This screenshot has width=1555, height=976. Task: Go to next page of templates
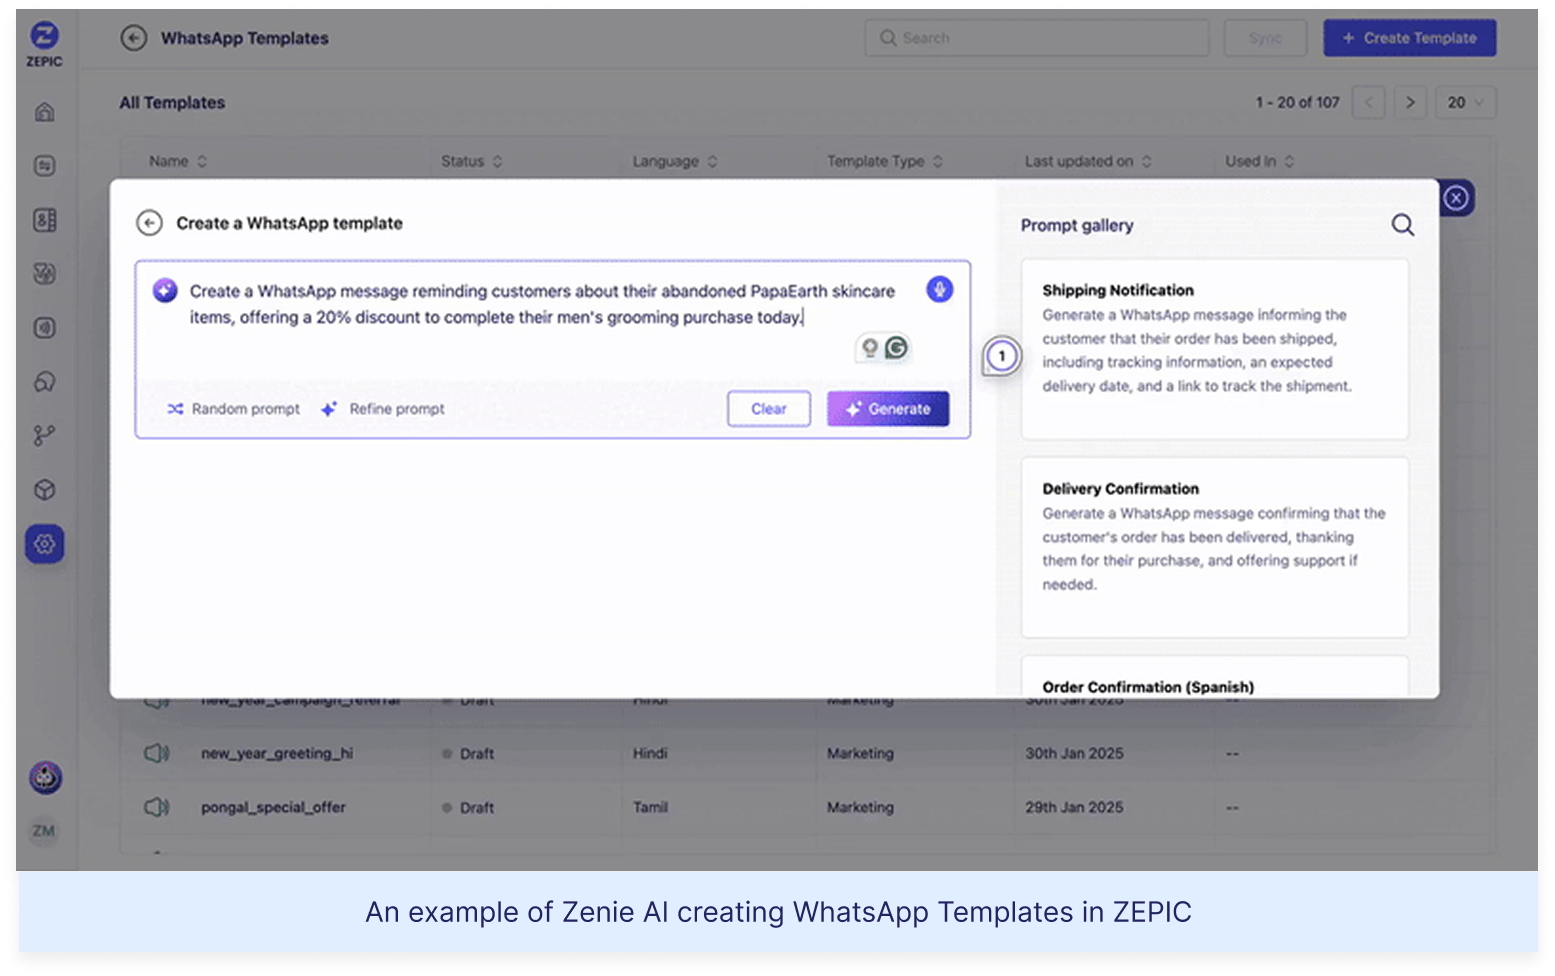[1410, 102]
